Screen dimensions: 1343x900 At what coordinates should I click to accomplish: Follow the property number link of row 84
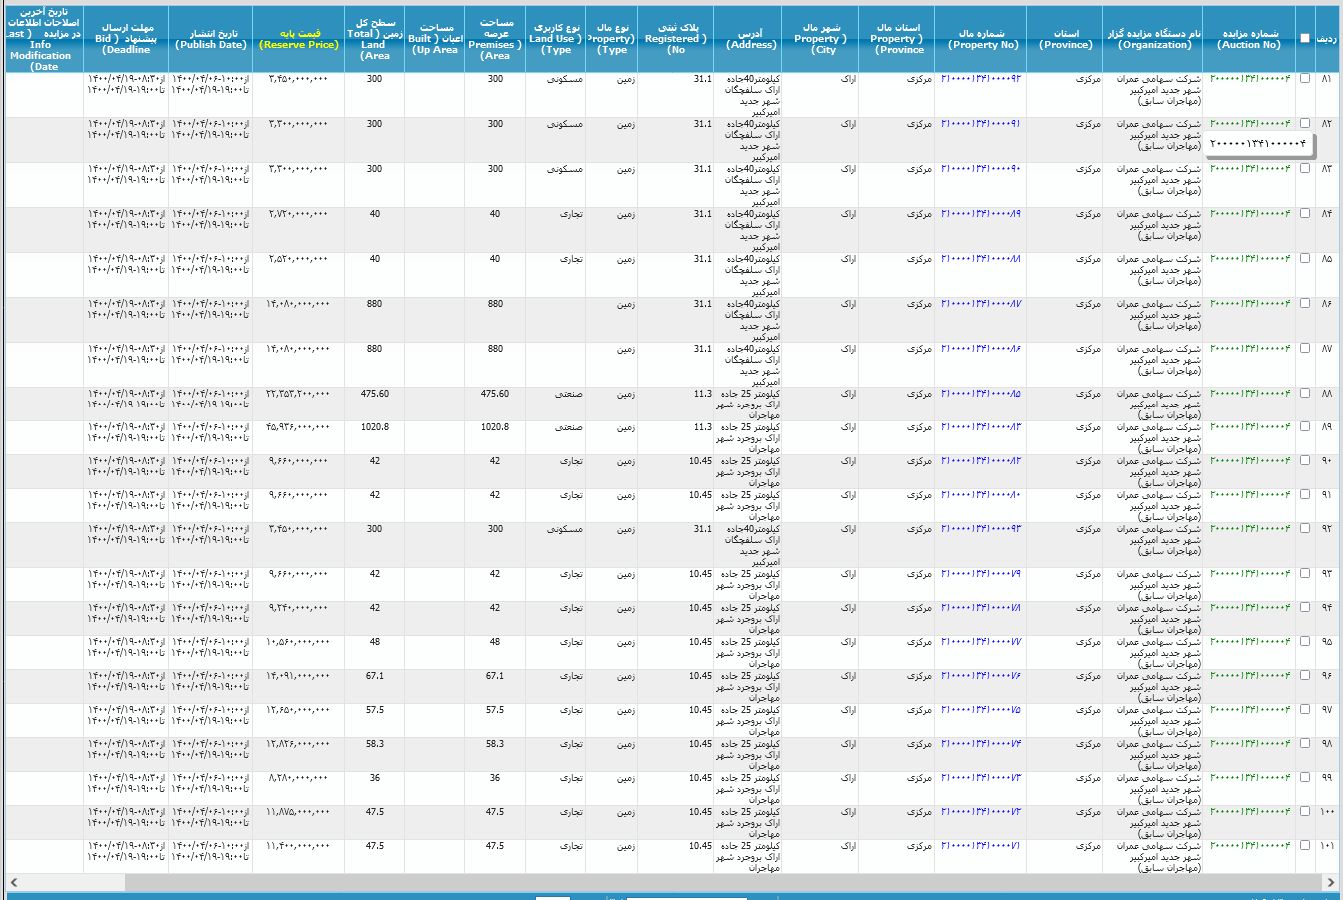pyautogui.click(x=981, y=214)
